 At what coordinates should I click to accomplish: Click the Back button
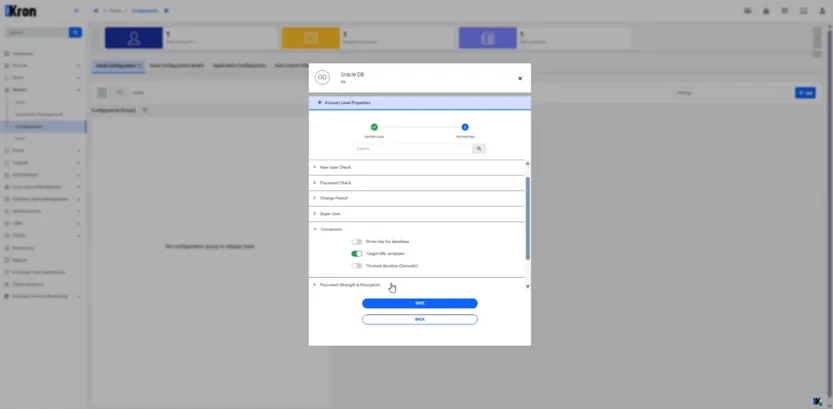tap(420, 319)
